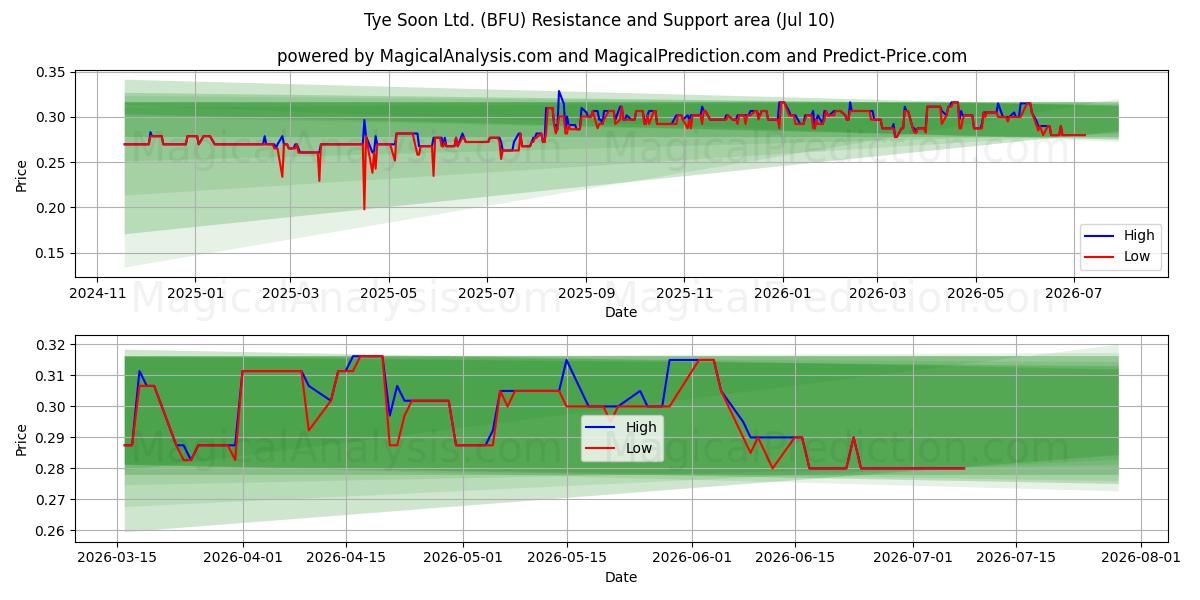Click the '2026-05-15' tick label
Viewport: 1200px width, 600px height.
click(x=567, y=559)
